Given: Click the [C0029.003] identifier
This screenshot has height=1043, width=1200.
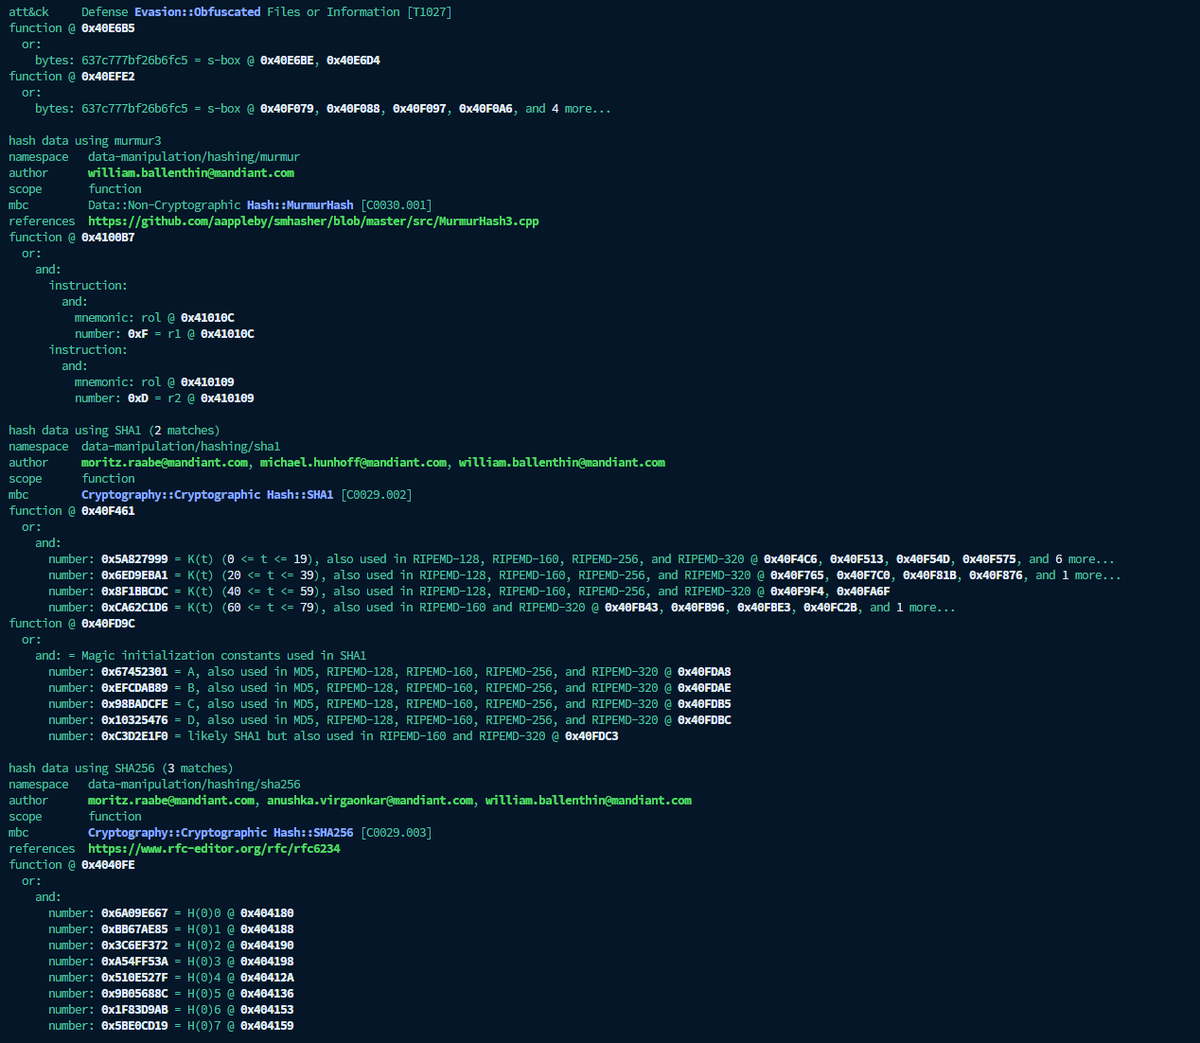Looking at the screenshot, I should click(x=396, y=832).
